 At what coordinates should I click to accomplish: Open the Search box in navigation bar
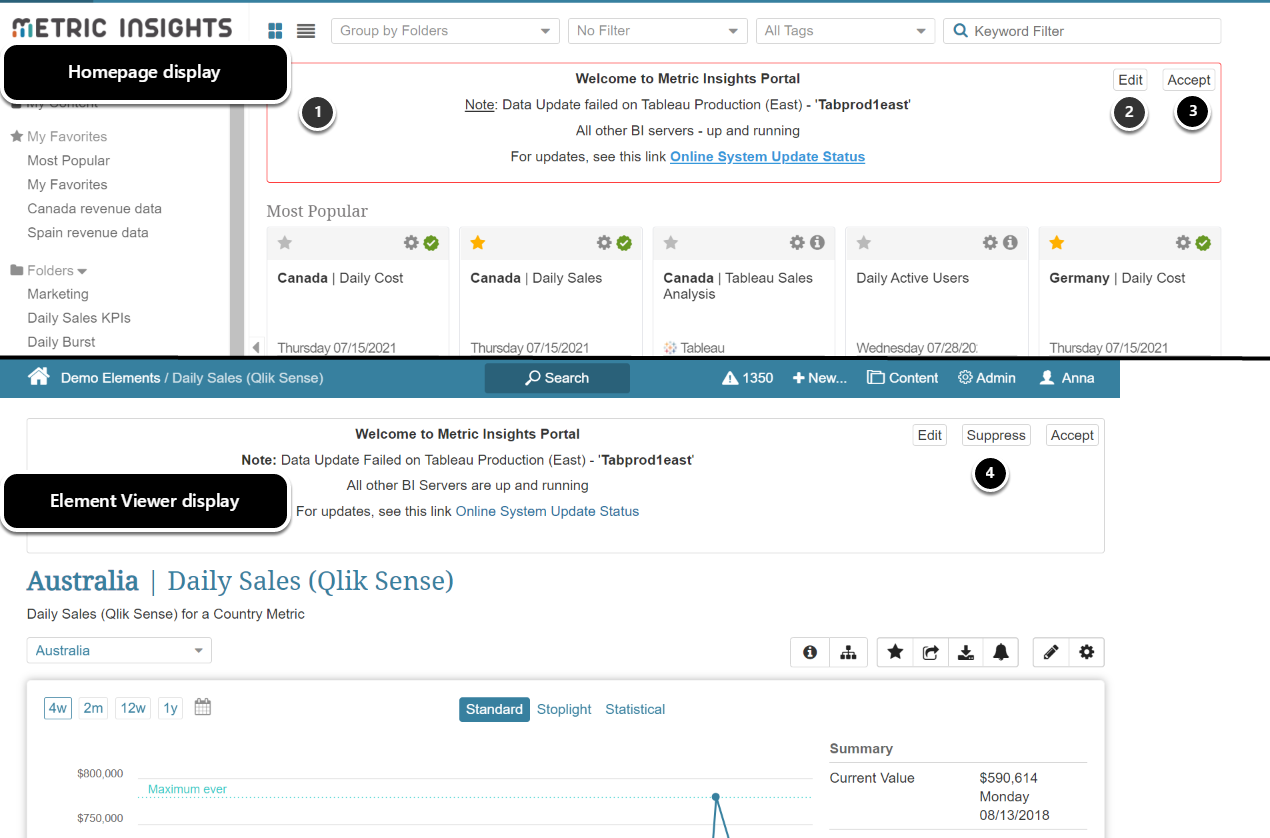pyautogui.click(x=557, y=378)
